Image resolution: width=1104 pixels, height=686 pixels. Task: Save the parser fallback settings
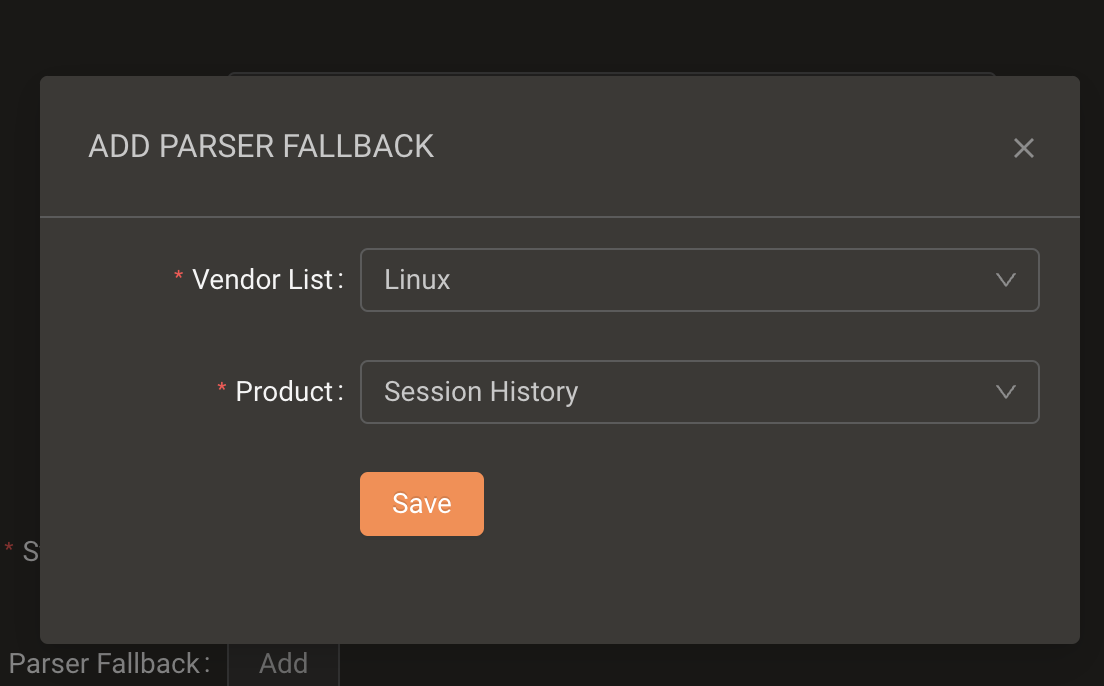pyautogui.click(x=422, y=504)
